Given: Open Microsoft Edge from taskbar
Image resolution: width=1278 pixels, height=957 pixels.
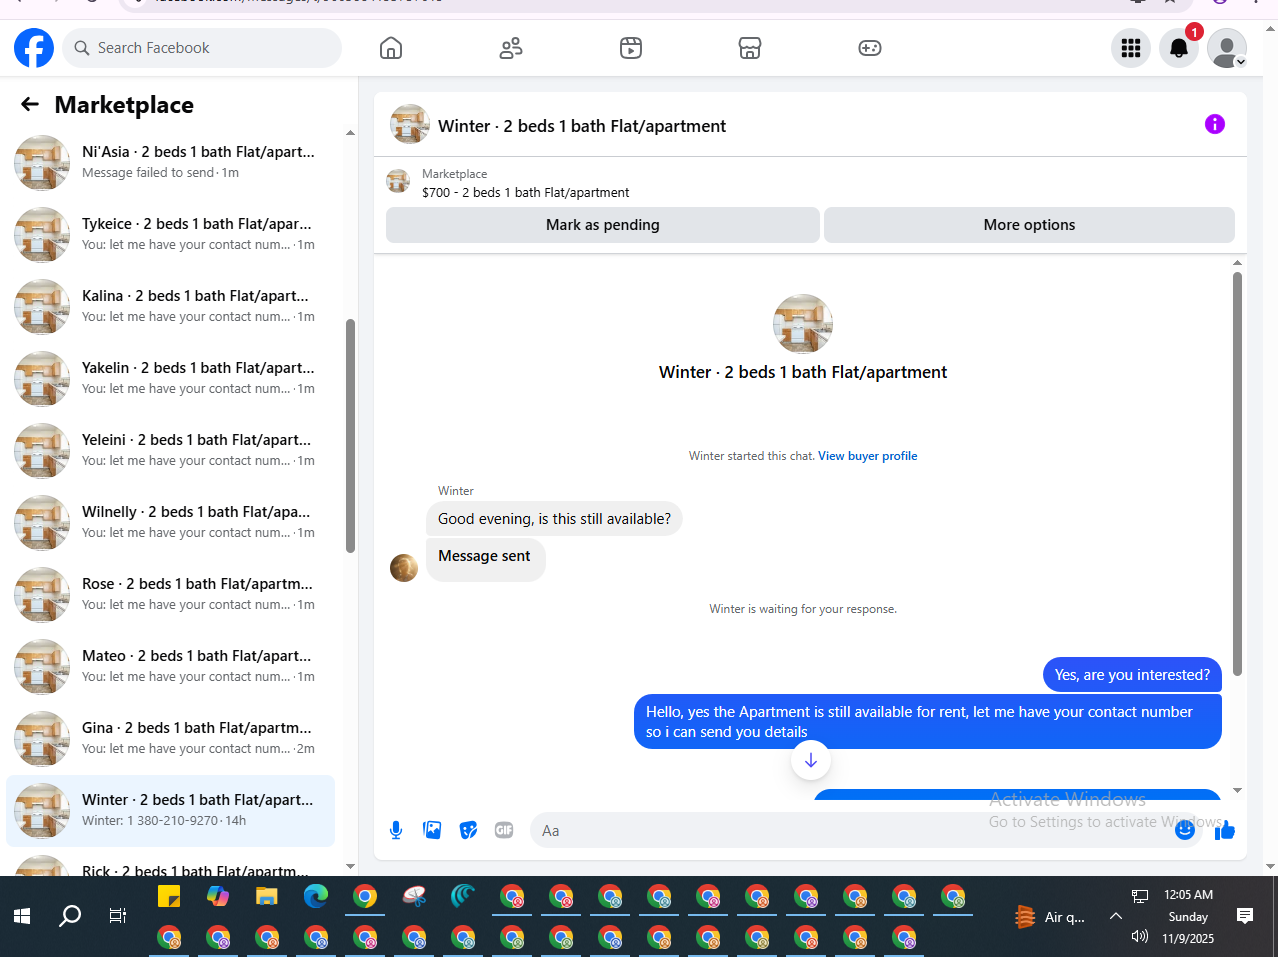Looking at the screenshot, I should click(316, 896).
